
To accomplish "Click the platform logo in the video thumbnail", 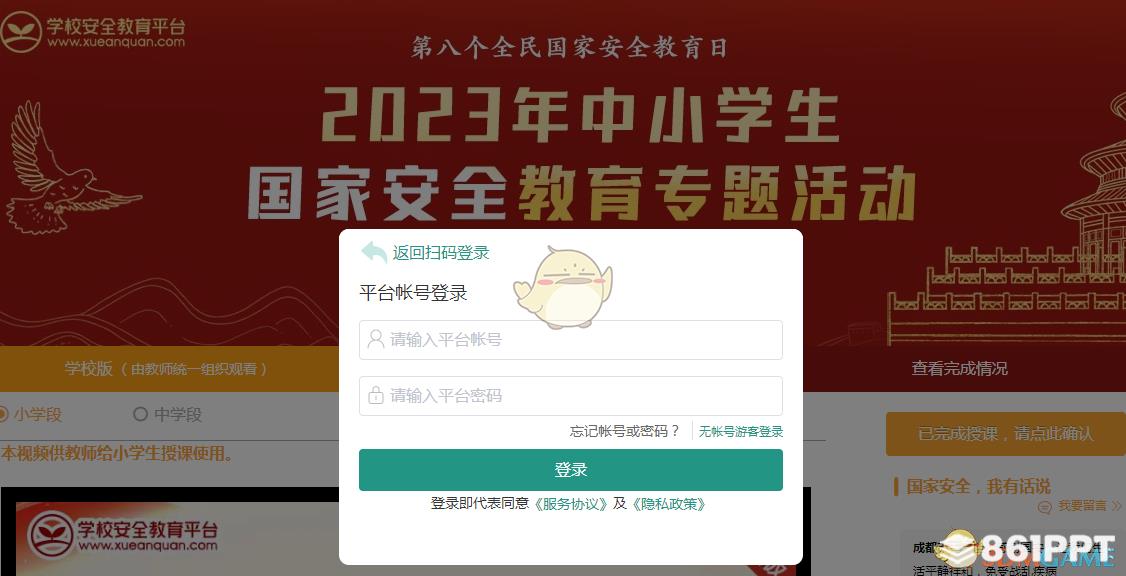I will 122,536.
